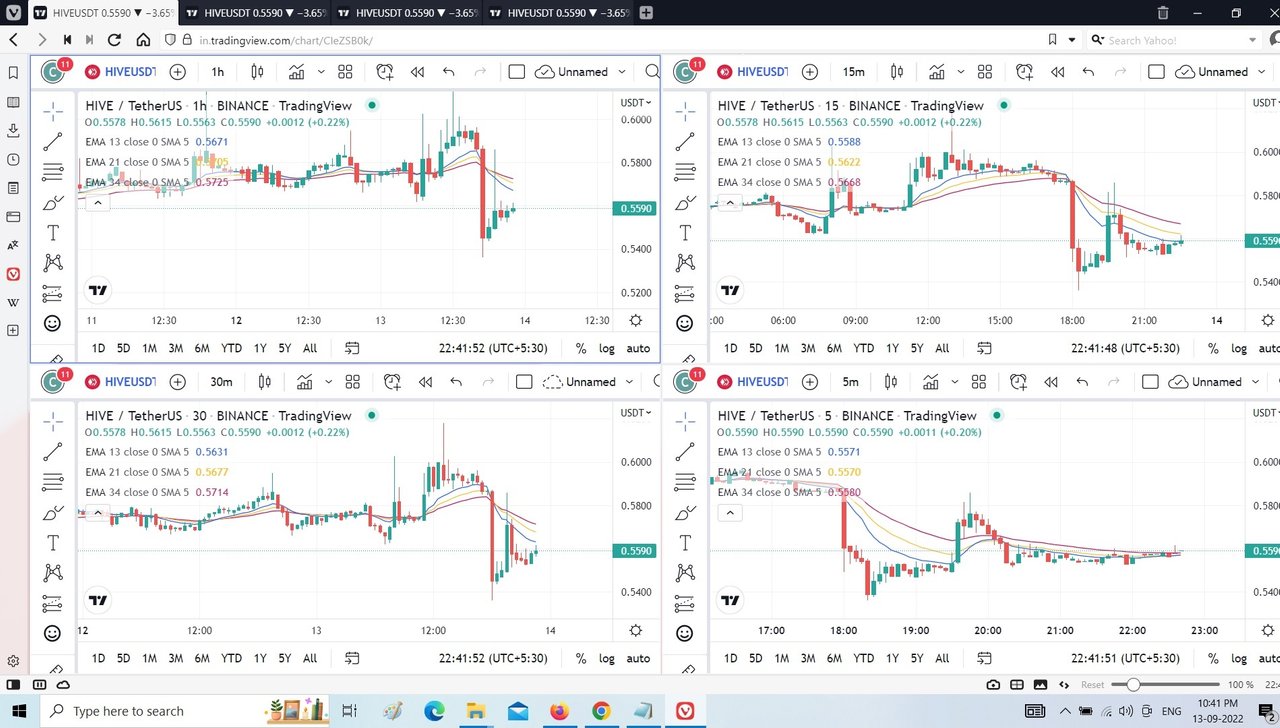
Task: Toggle percent scale in 15m chart
Action: tap(1213, 348)
